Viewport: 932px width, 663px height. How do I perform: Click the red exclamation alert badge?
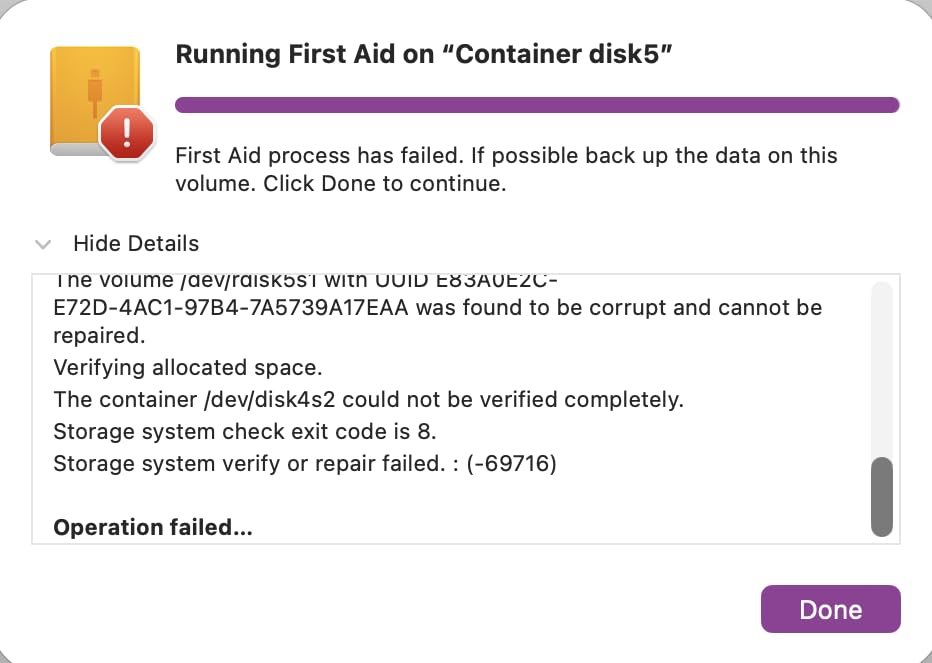(127, 133)
